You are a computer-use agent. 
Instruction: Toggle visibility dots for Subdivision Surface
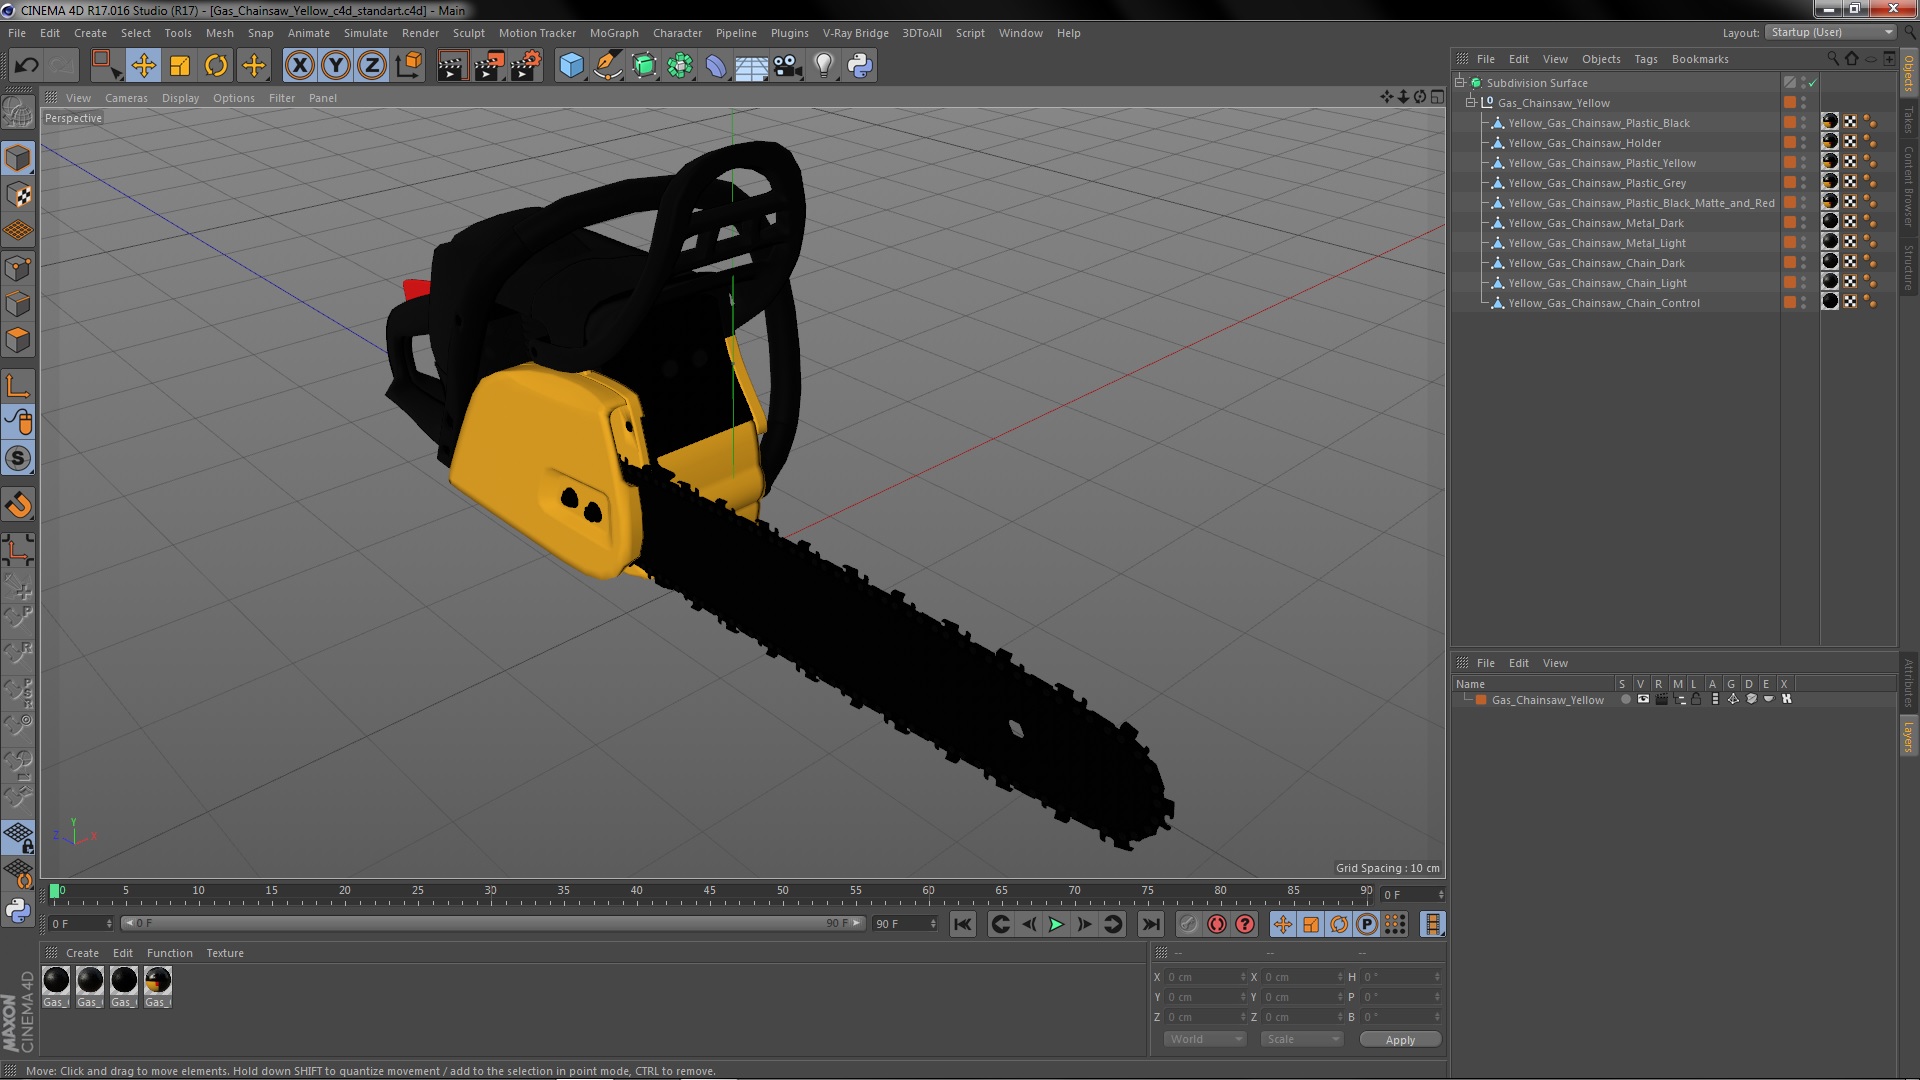[1804, 83]
